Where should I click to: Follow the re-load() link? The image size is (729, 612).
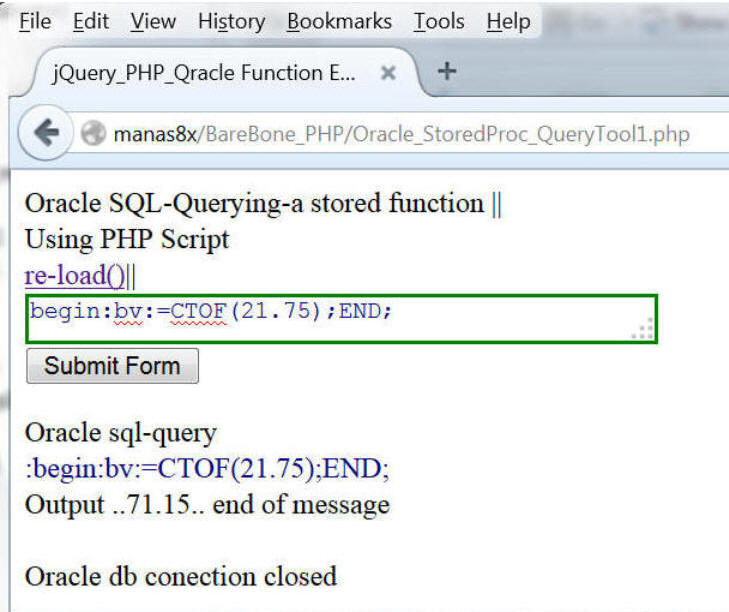[x=74, y=275]
